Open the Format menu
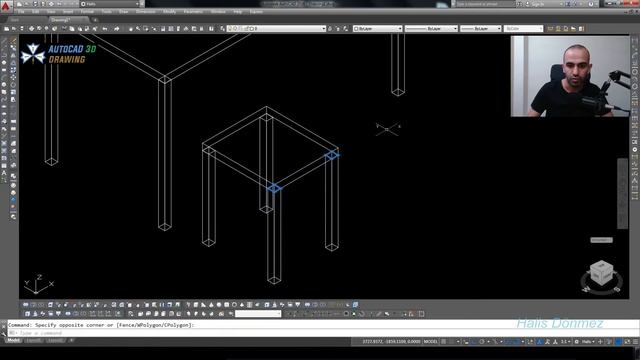640x360 pixels. pyautogui.click(x=87, y=12)
